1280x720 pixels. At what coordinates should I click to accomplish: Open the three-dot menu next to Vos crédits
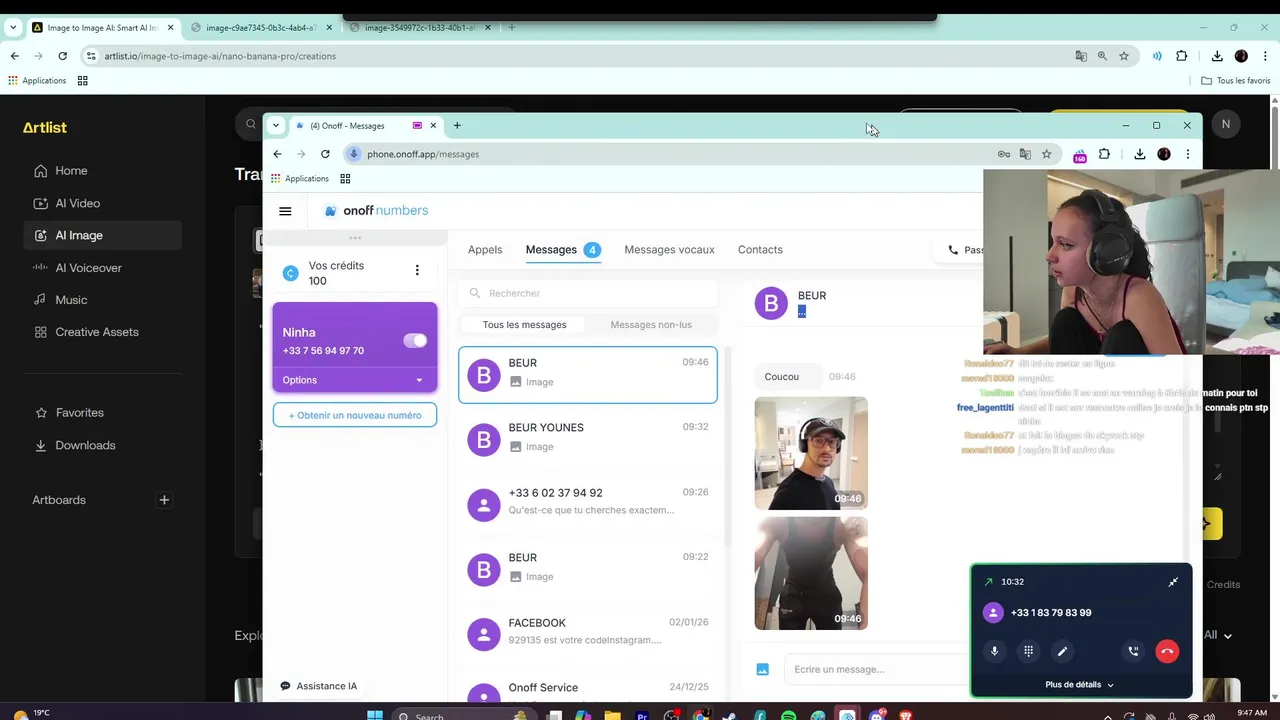pyautogui.click(x=417, y=270)
